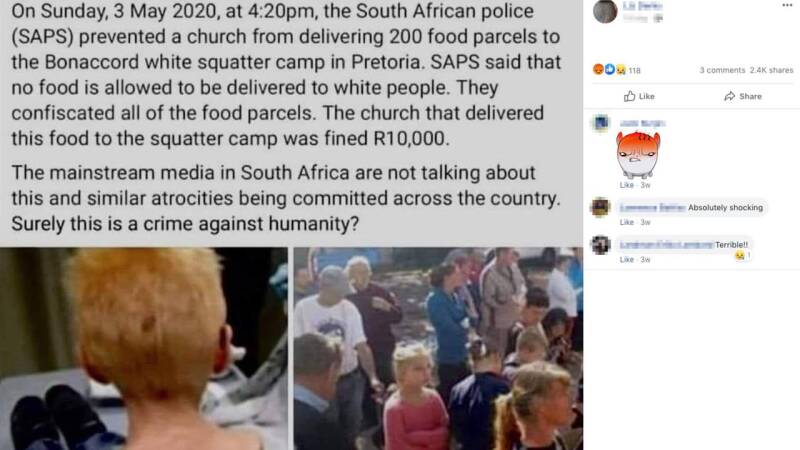This screenshot has height=450, width=800.
Task: Like the sticker comment
Action: tap(627, 185)
